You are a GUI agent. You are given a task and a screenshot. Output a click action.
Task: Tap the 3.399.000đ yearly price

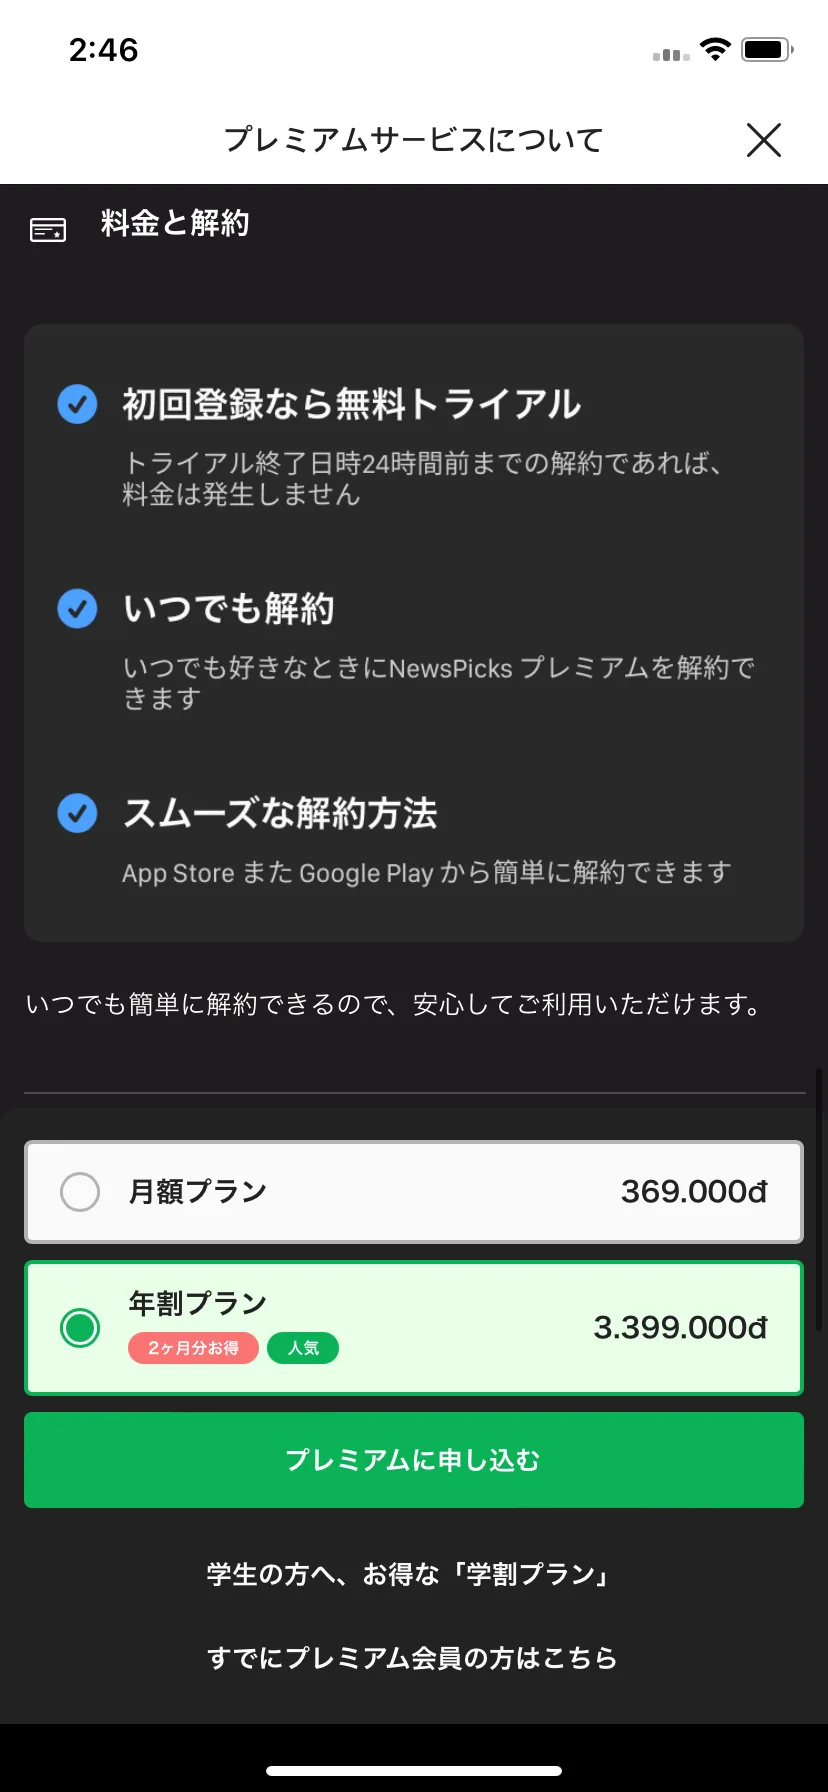click(680, 1328)
